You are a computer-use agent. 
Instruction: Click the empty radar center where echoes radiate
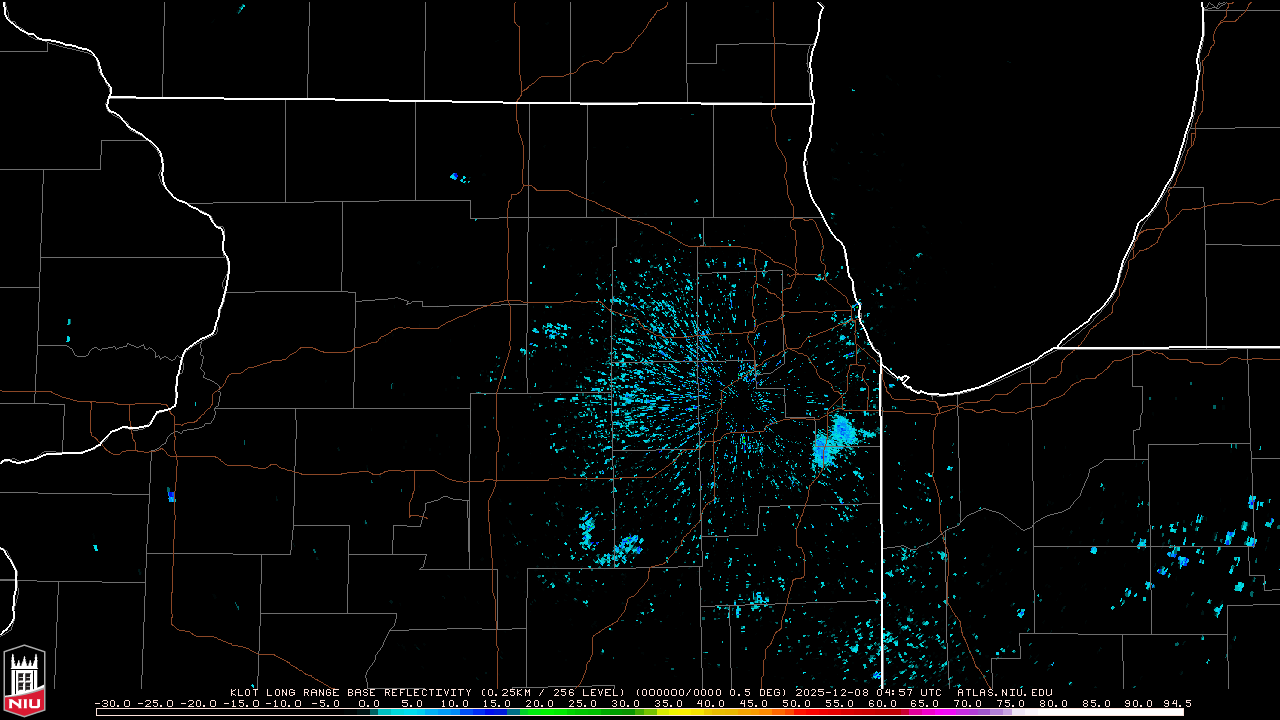(x=742, y=408)
